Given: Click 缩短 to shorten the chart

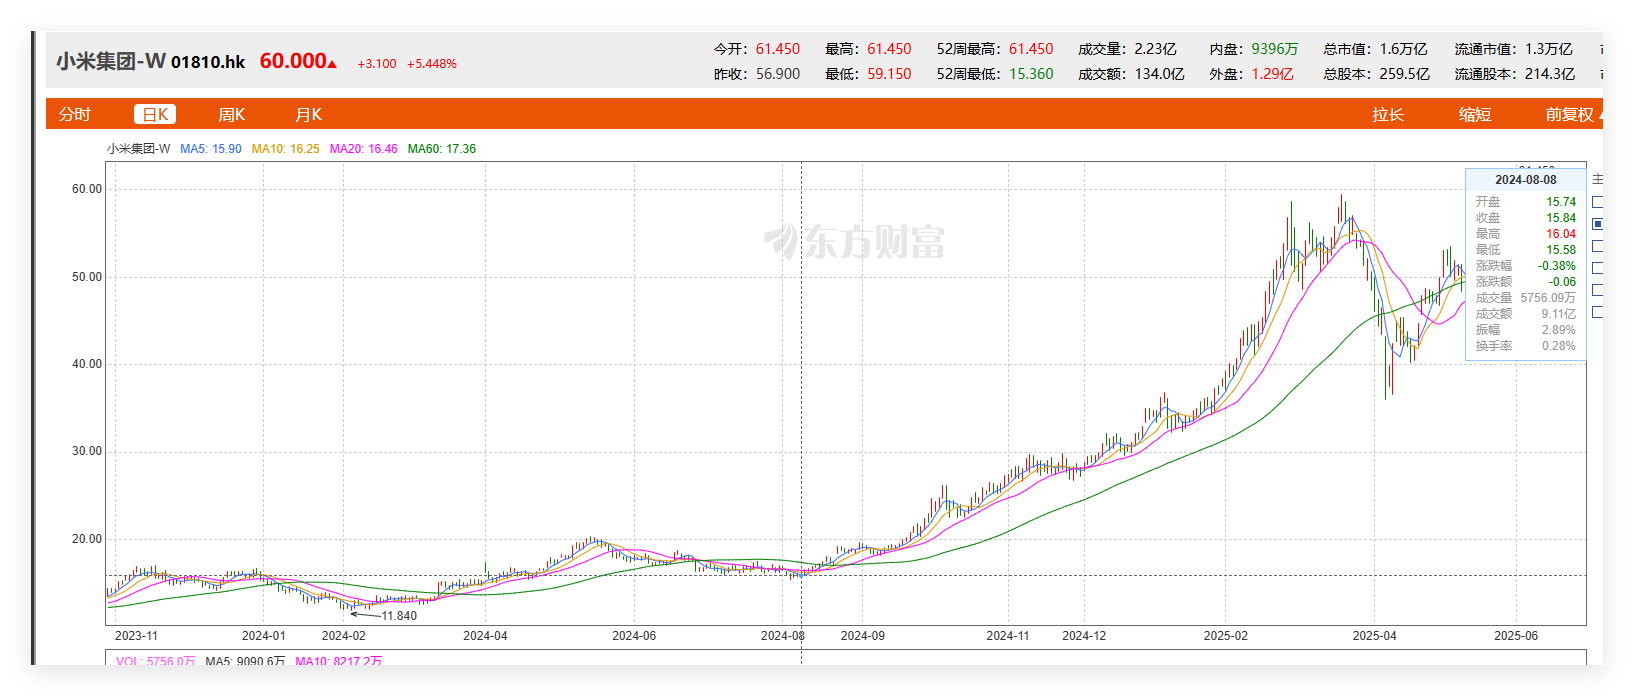Looking at the screenshot, I should pyautogui.click(x=1475, y=115).
